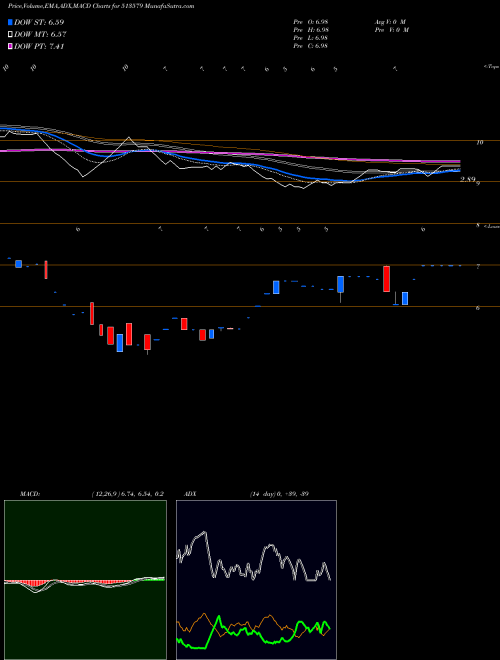Click the 2.89 value near the EMA lines
Screen dimensions: 500x660
coord(468,180)
